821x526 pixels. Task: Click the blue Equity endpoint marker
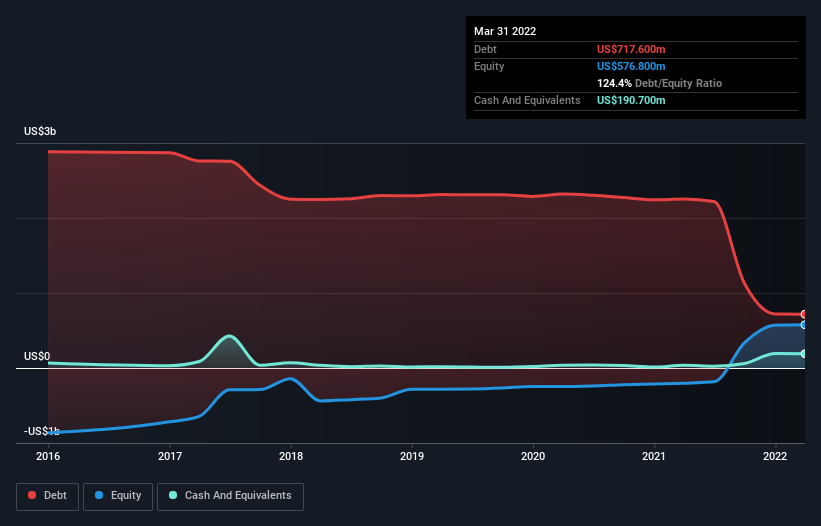pyautogui.click(x=804, y=325)
